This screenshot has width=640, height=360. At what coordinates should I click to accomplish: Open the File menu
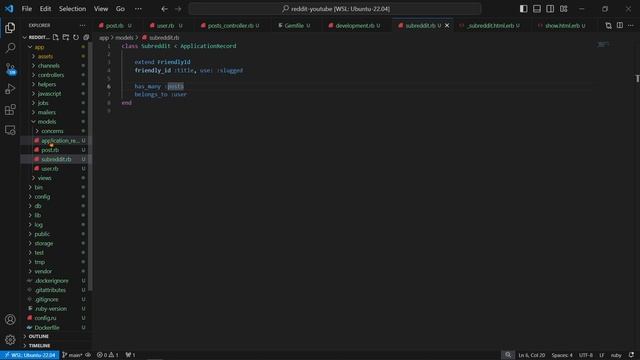pyautogui.click(x=27, y=9)
